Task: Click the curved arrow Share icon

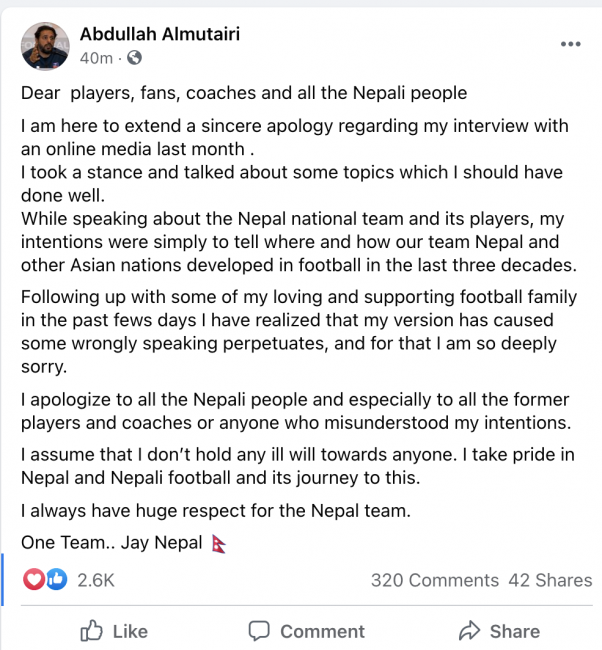Action: (x=468, y=631)
